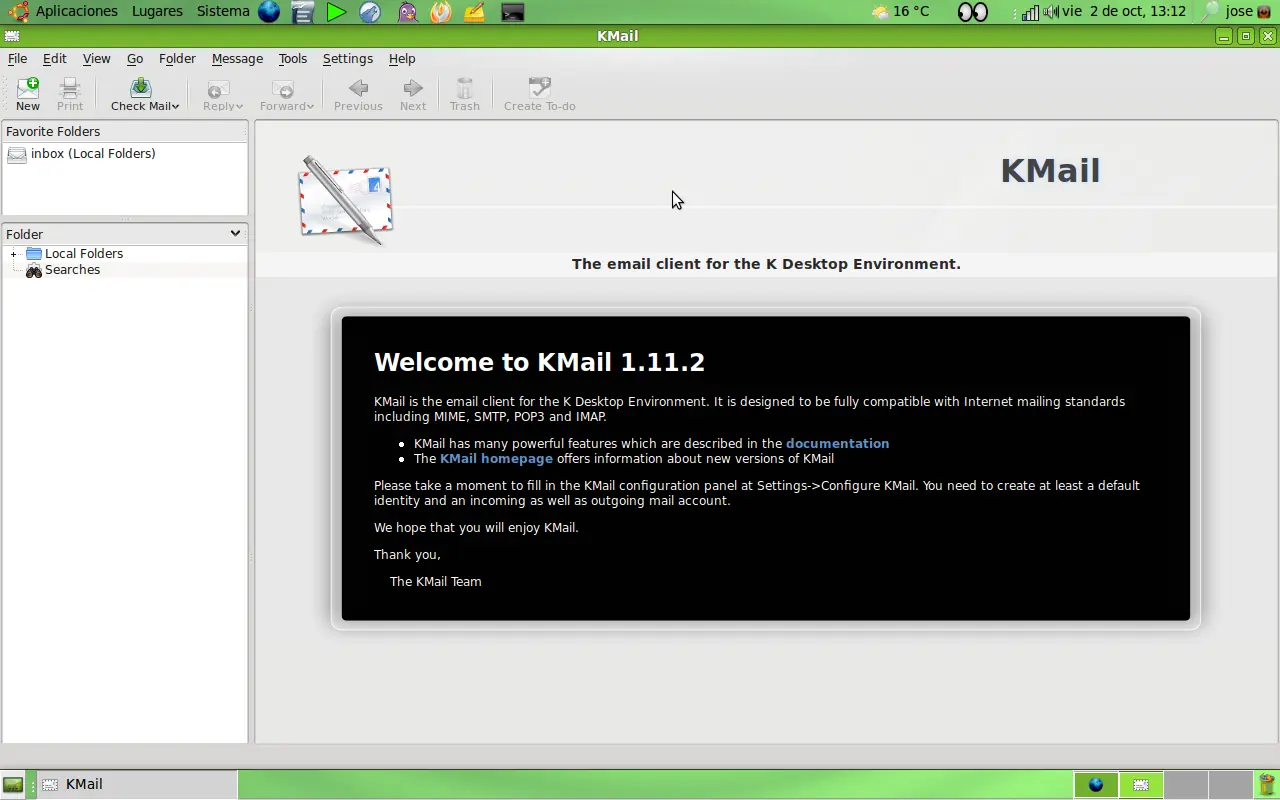Launch the terminal icon in top panel
Screen dimensions: 1280x800
(x=512, y=12)
